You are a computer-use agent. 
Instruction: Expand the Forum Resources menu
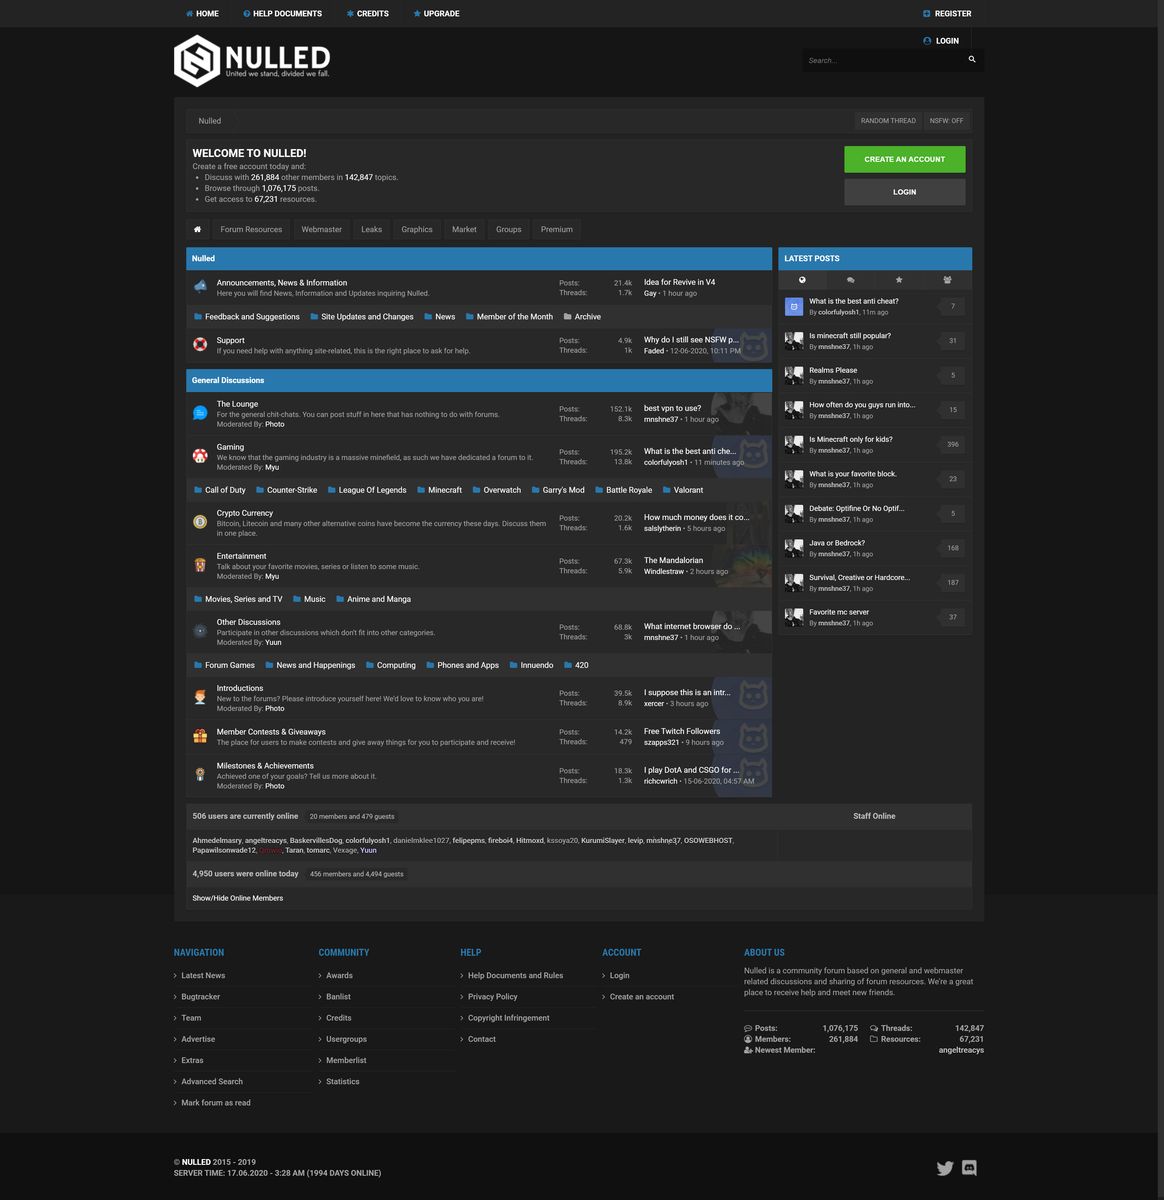[x=251, y=229]
